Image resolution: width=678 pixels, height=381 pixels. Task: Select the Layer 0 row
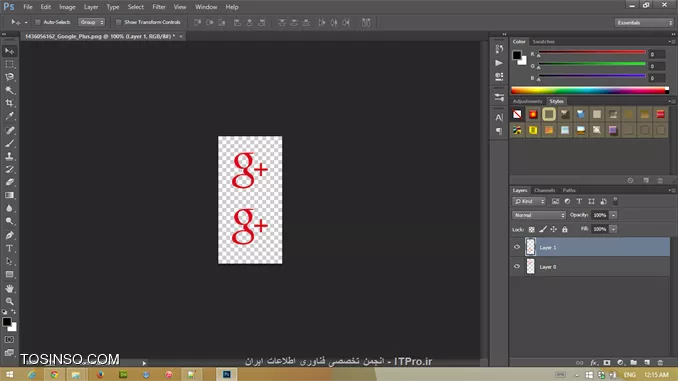pyautogui.click(x=590, y=267)
